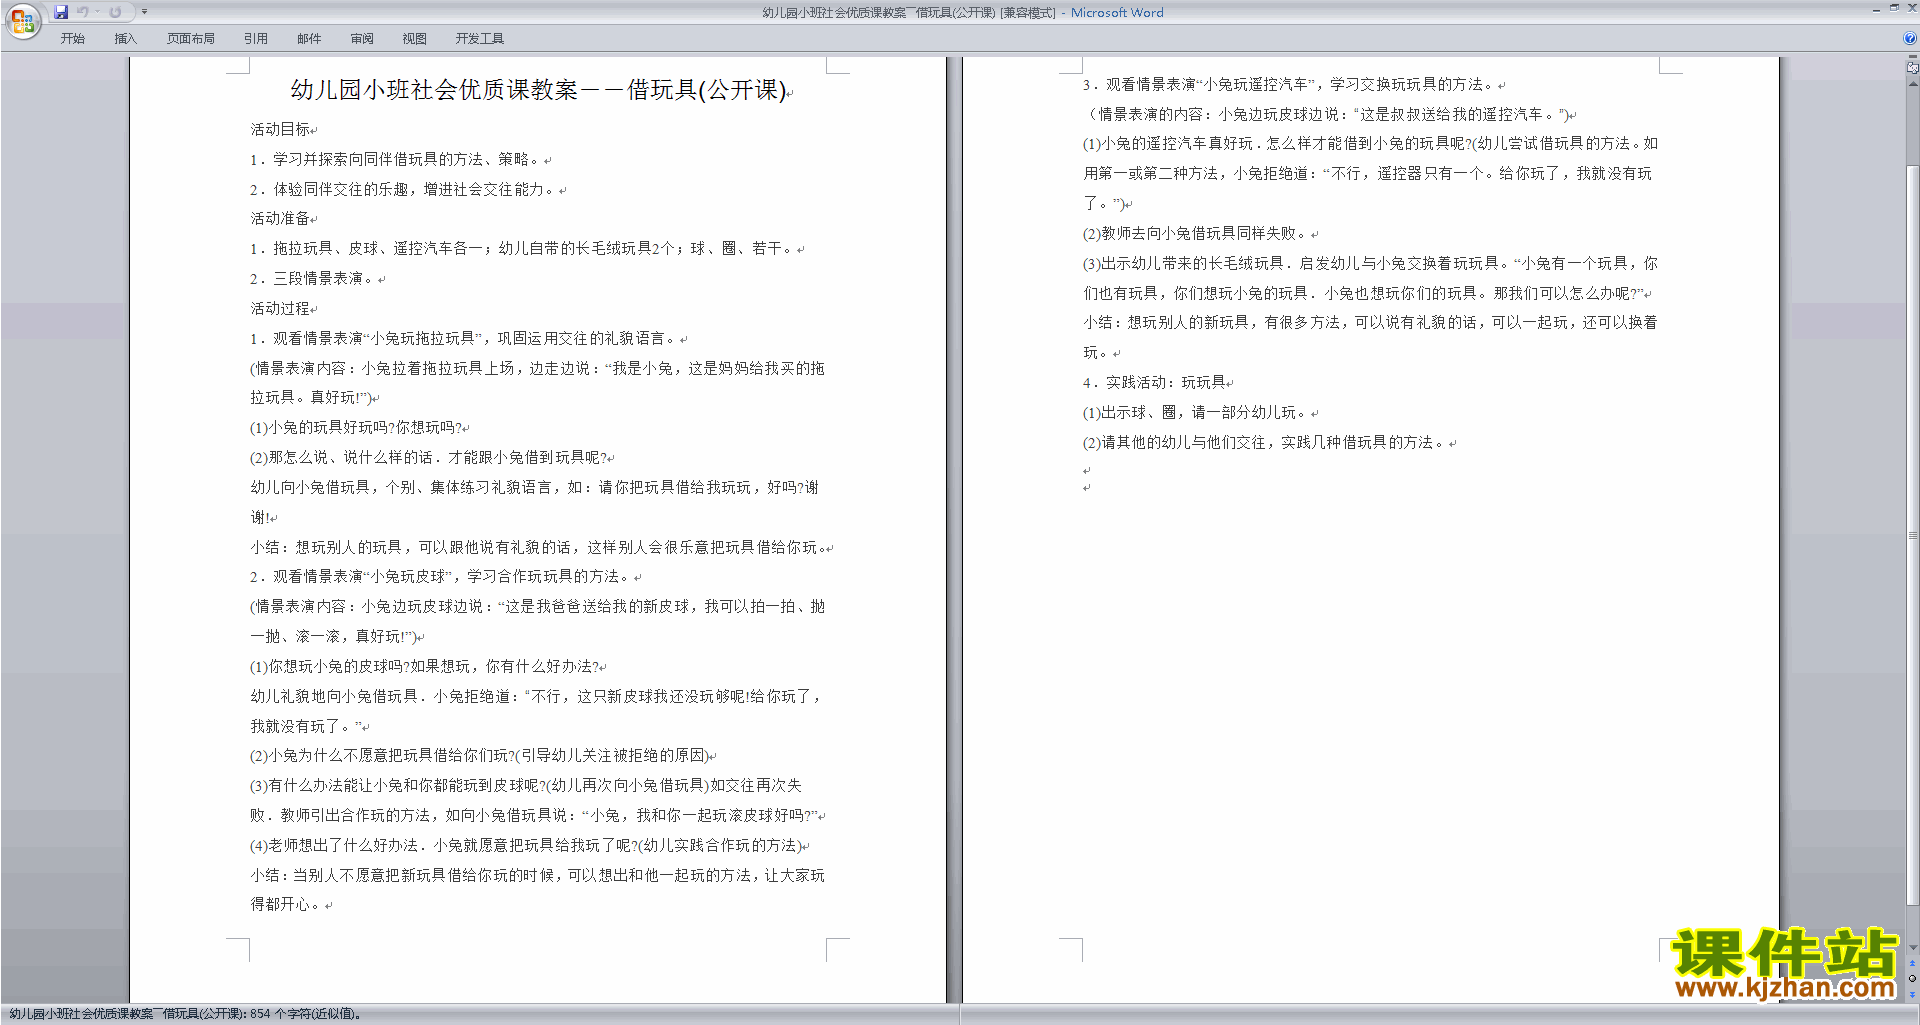Open the Undo history dropdown arrow
Viewport: 1920px width, 1025px height.
[x=97, y=12]
